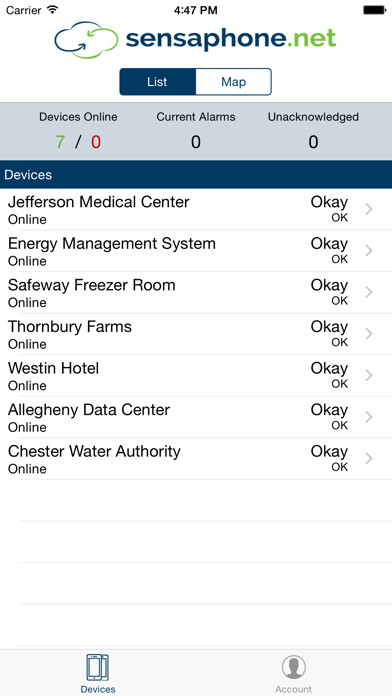The height and width of the screenshot is (696, 392).
Task: Expand Jefferson Medical Center chevron
Action: pyautogui.click(x=368, y=209)
